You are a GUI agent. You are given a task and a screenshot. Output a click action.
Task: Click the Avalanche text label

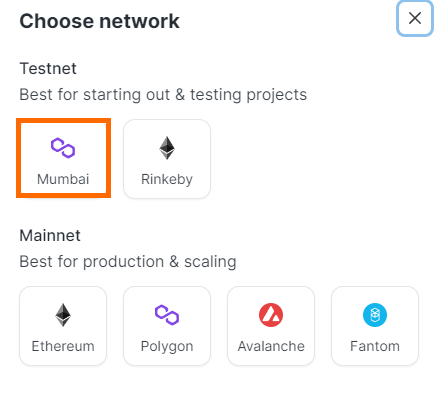point(271,346)
